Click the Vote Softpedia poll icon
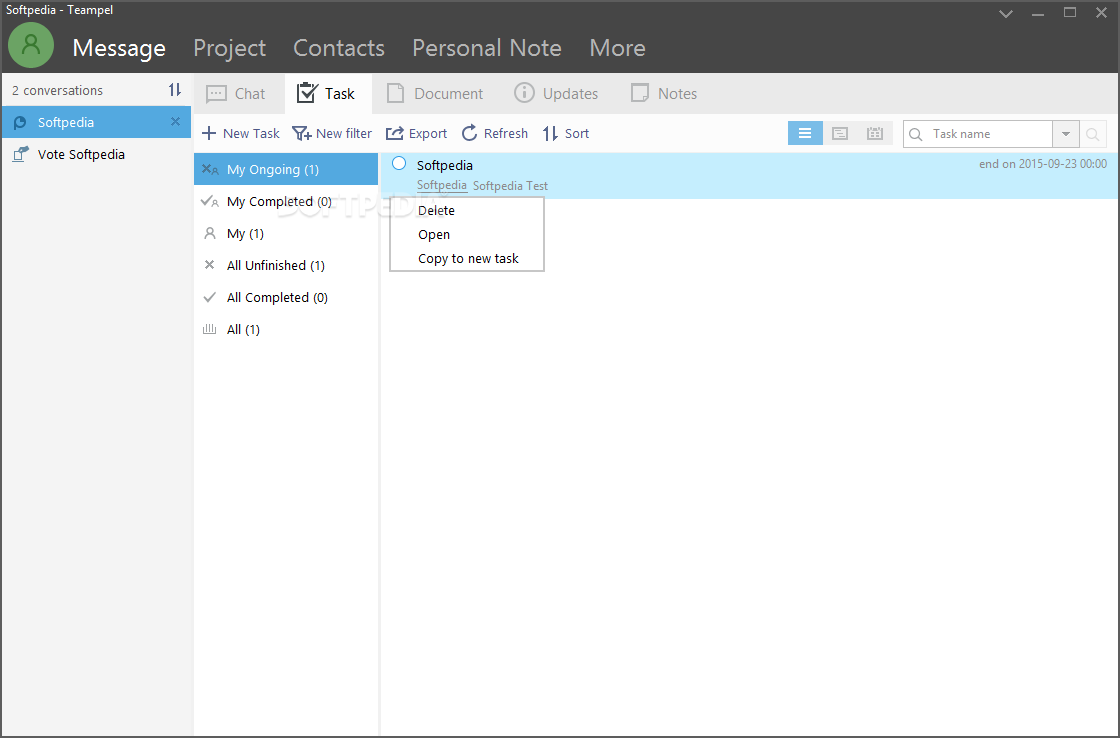The height and width of the screenshot is (738, 1120). [21, 154]
